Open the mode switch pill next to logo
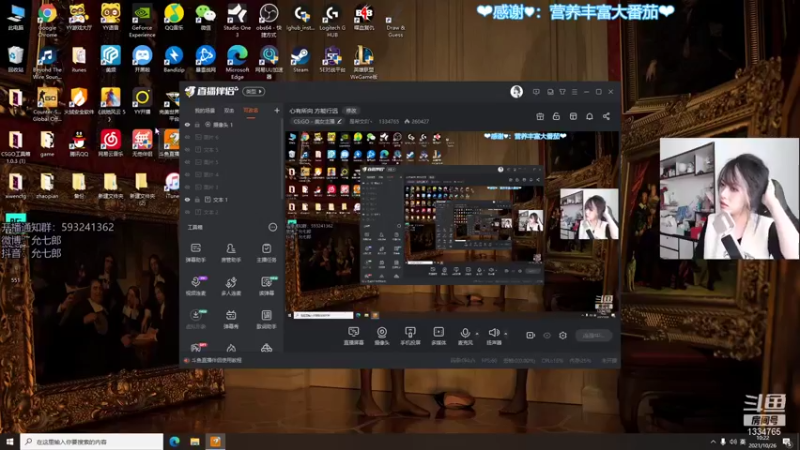 coord(254,91)
